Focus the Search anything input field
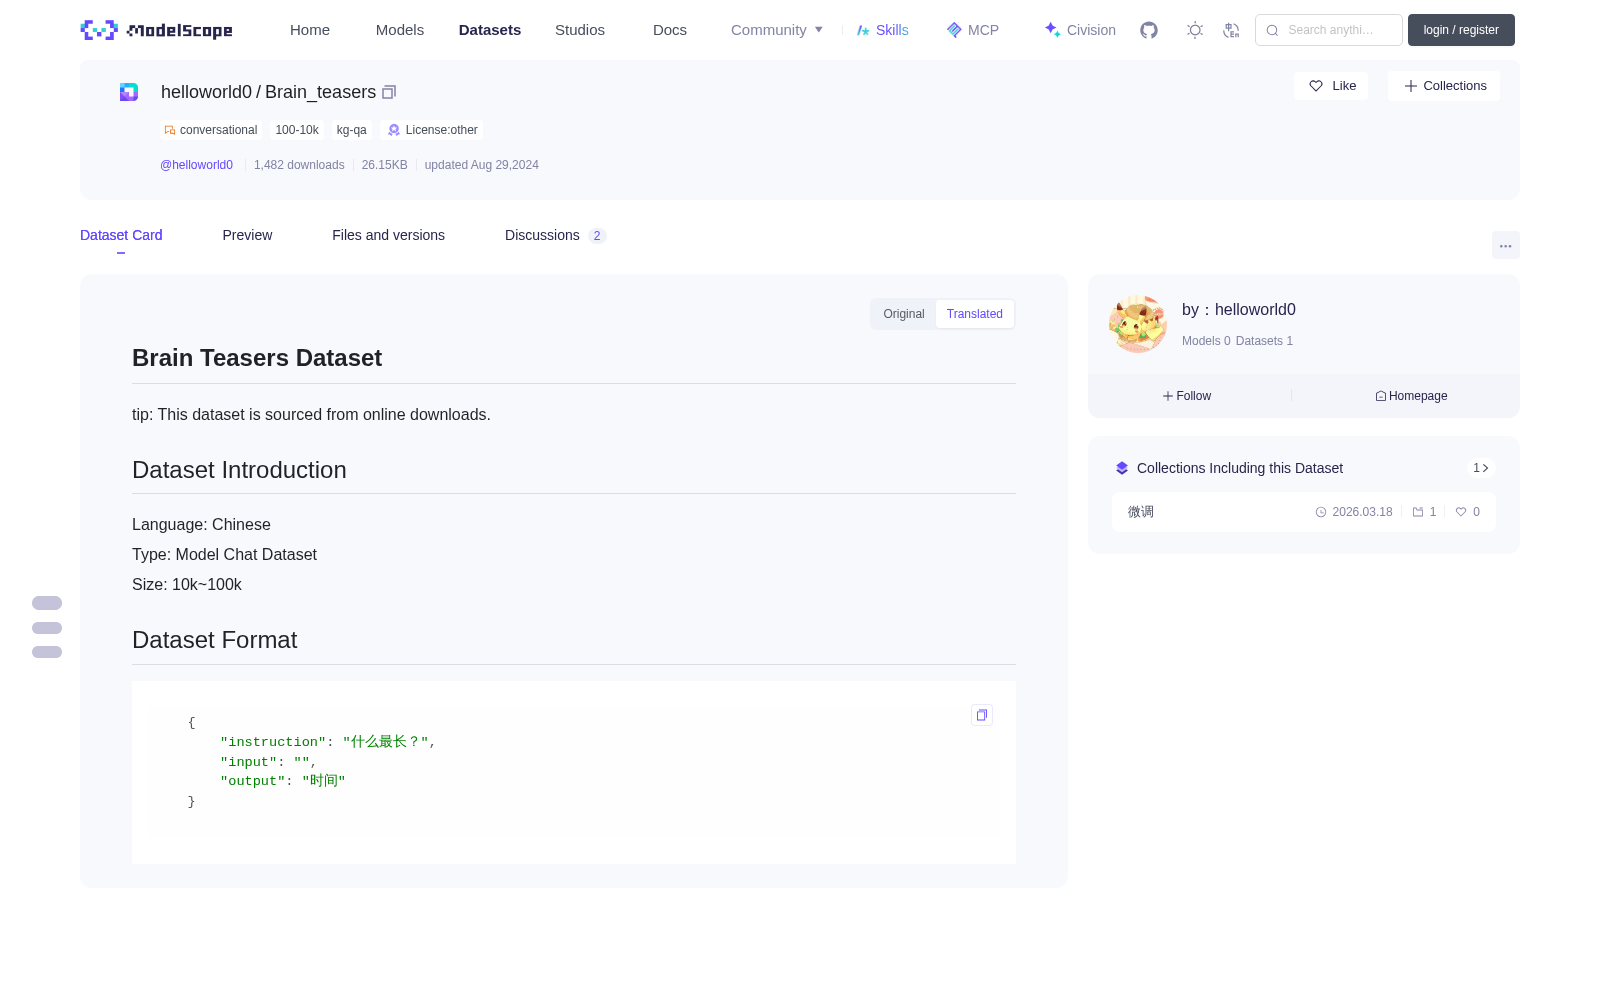Viewport: 1600px width, 1000px height. pos(1329,30)
